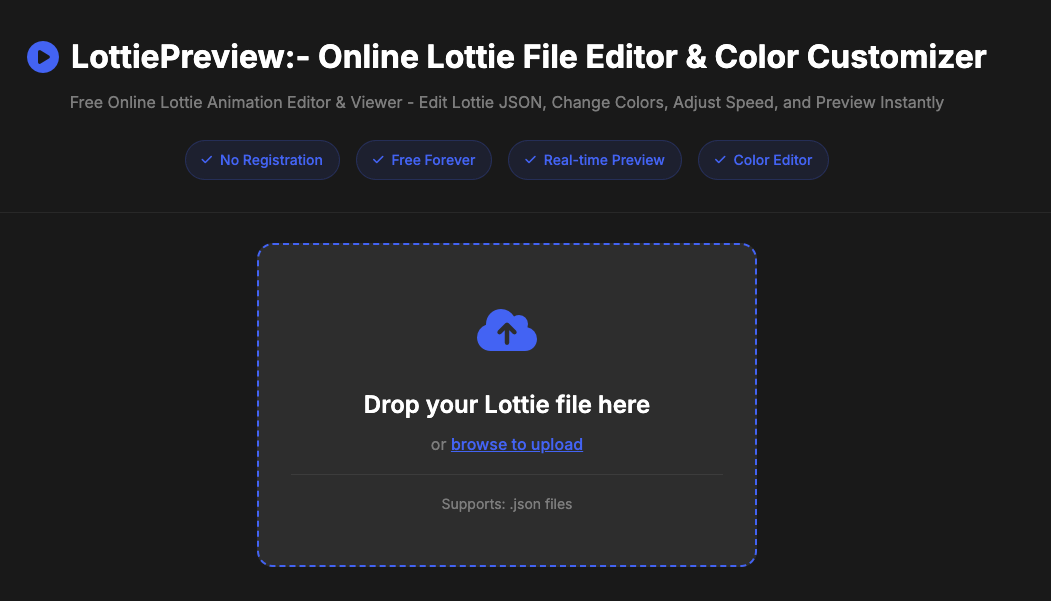Viewport: 1051px width, 601px height.
Task: Click the 'Free Online Lottie Animation Editor' subtitle
Action: (x=507, y=103)
